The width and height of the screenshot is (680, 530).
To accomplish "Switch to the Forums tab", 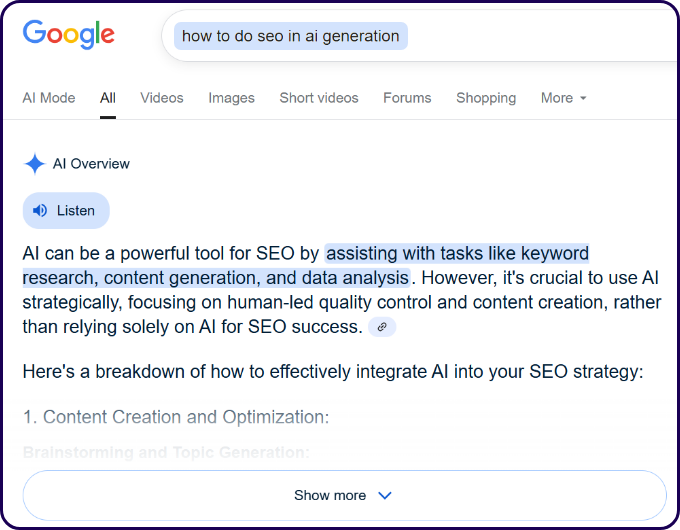I will (407, 98).
